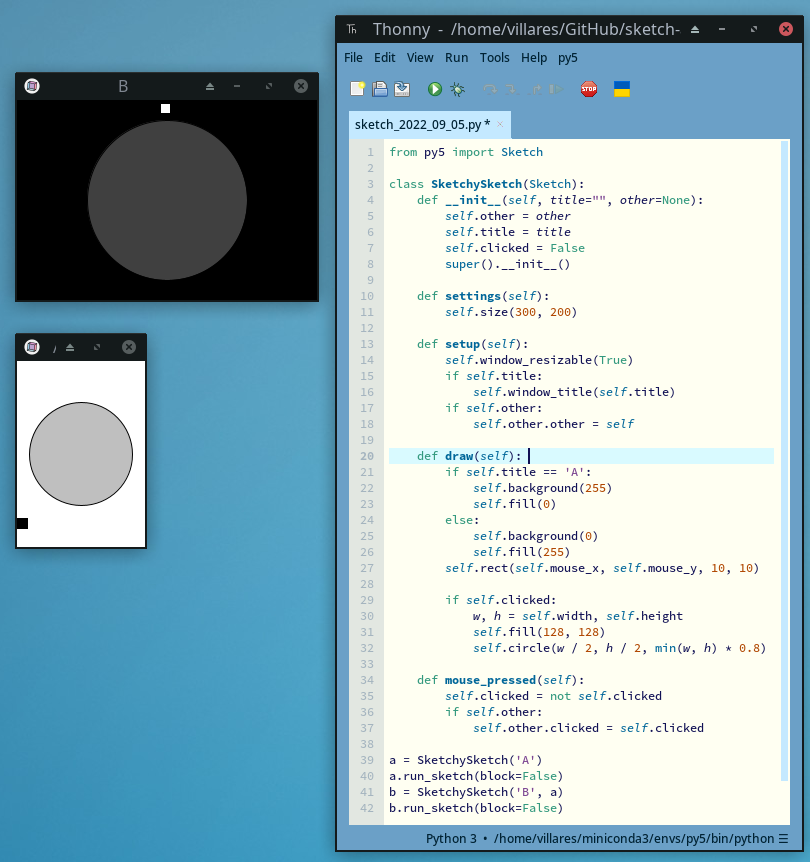Open the py5 menu
Screen dimensions: 810x862
click(568, 58)
